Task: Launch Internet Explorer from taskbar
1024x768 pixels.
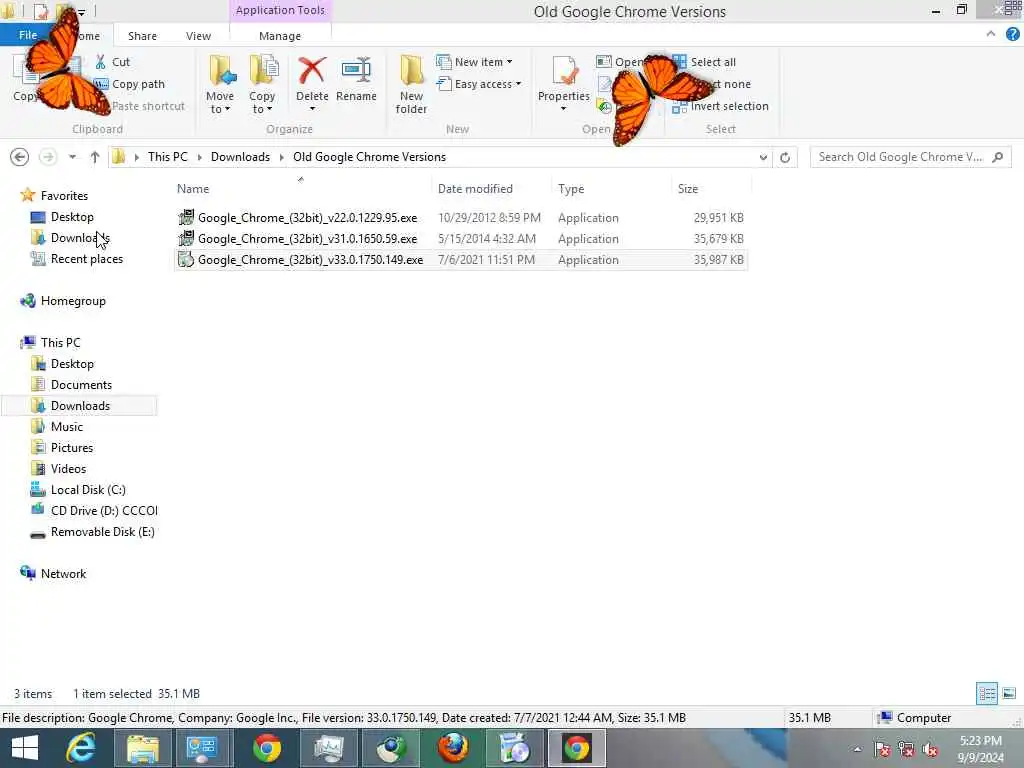Action: pos(81,748)
